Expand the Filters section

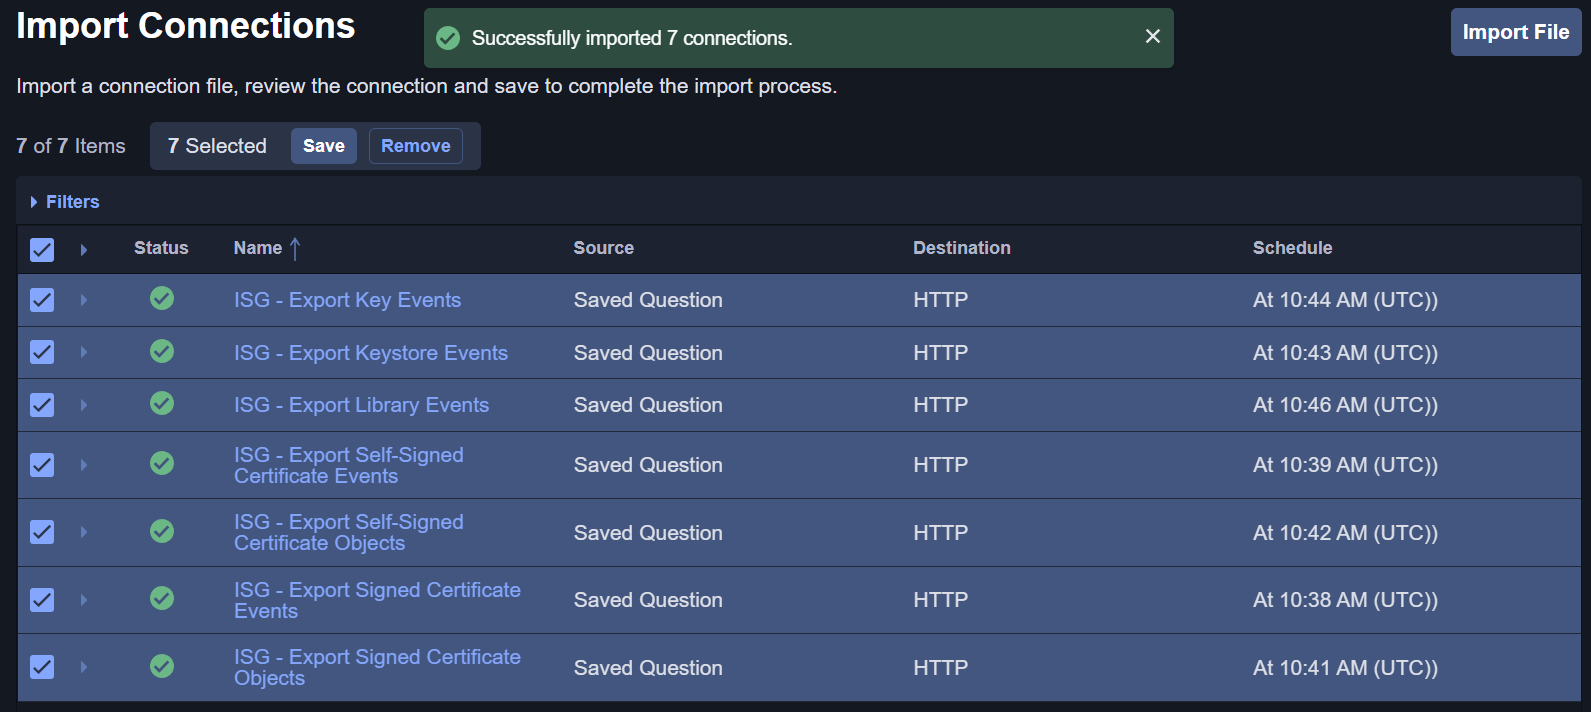[65, 202]
